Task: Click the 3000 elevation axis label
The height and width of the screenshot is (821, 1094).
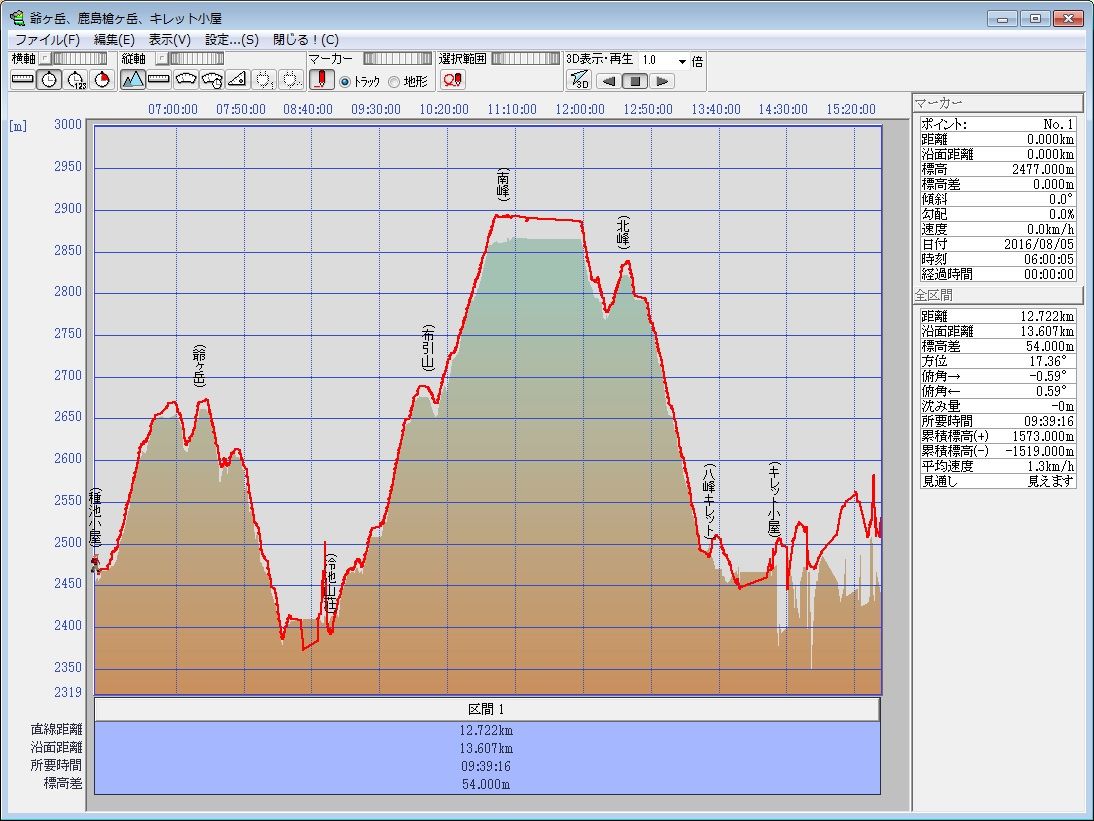Action: coord(68,125)
